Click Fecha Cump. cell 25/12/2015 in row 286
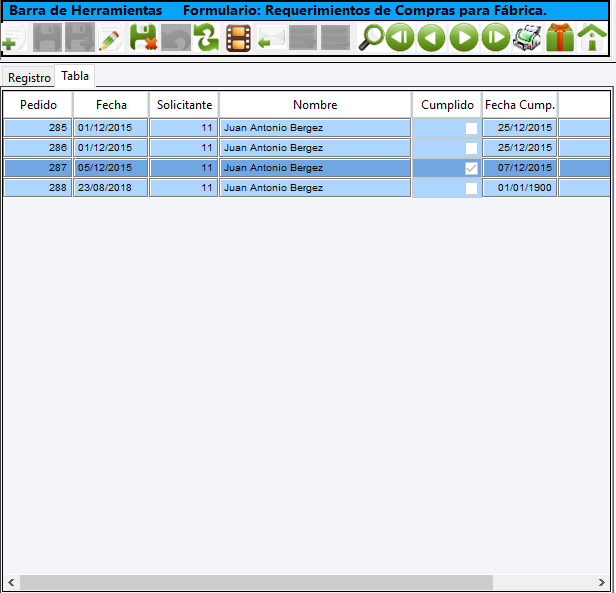 520,148
